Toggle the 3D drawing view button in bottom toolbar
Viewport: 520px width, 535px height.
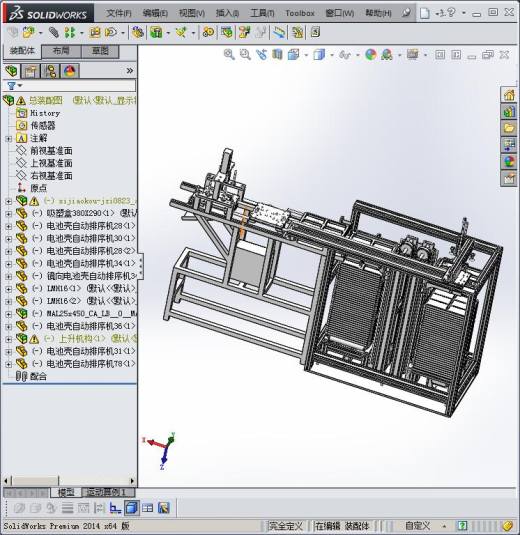(x=131, y=508)
